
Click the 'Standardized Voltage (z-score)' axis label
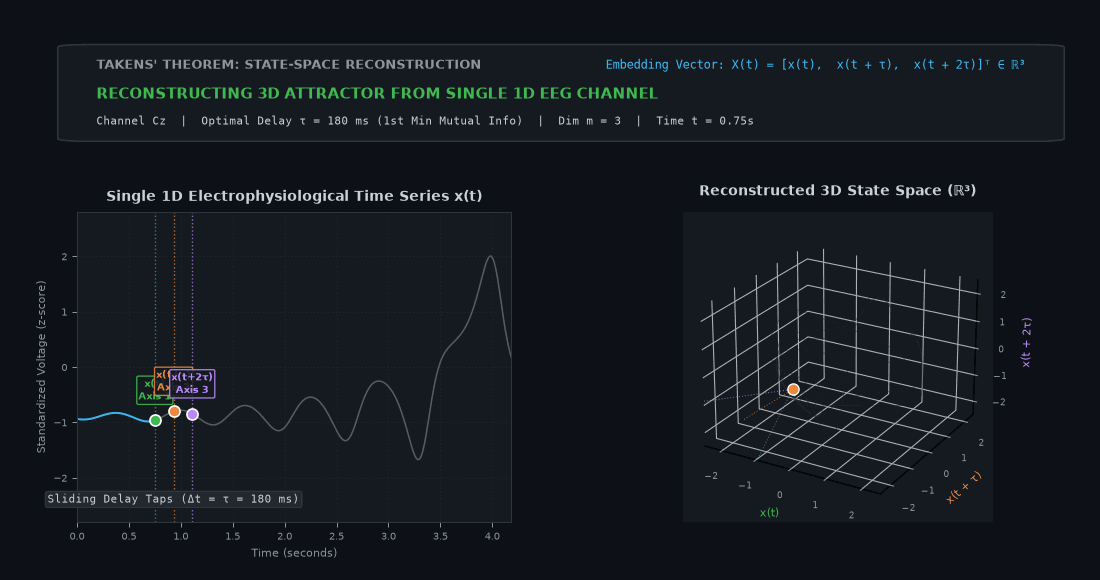pyautogui.click(x=41, y=367)
